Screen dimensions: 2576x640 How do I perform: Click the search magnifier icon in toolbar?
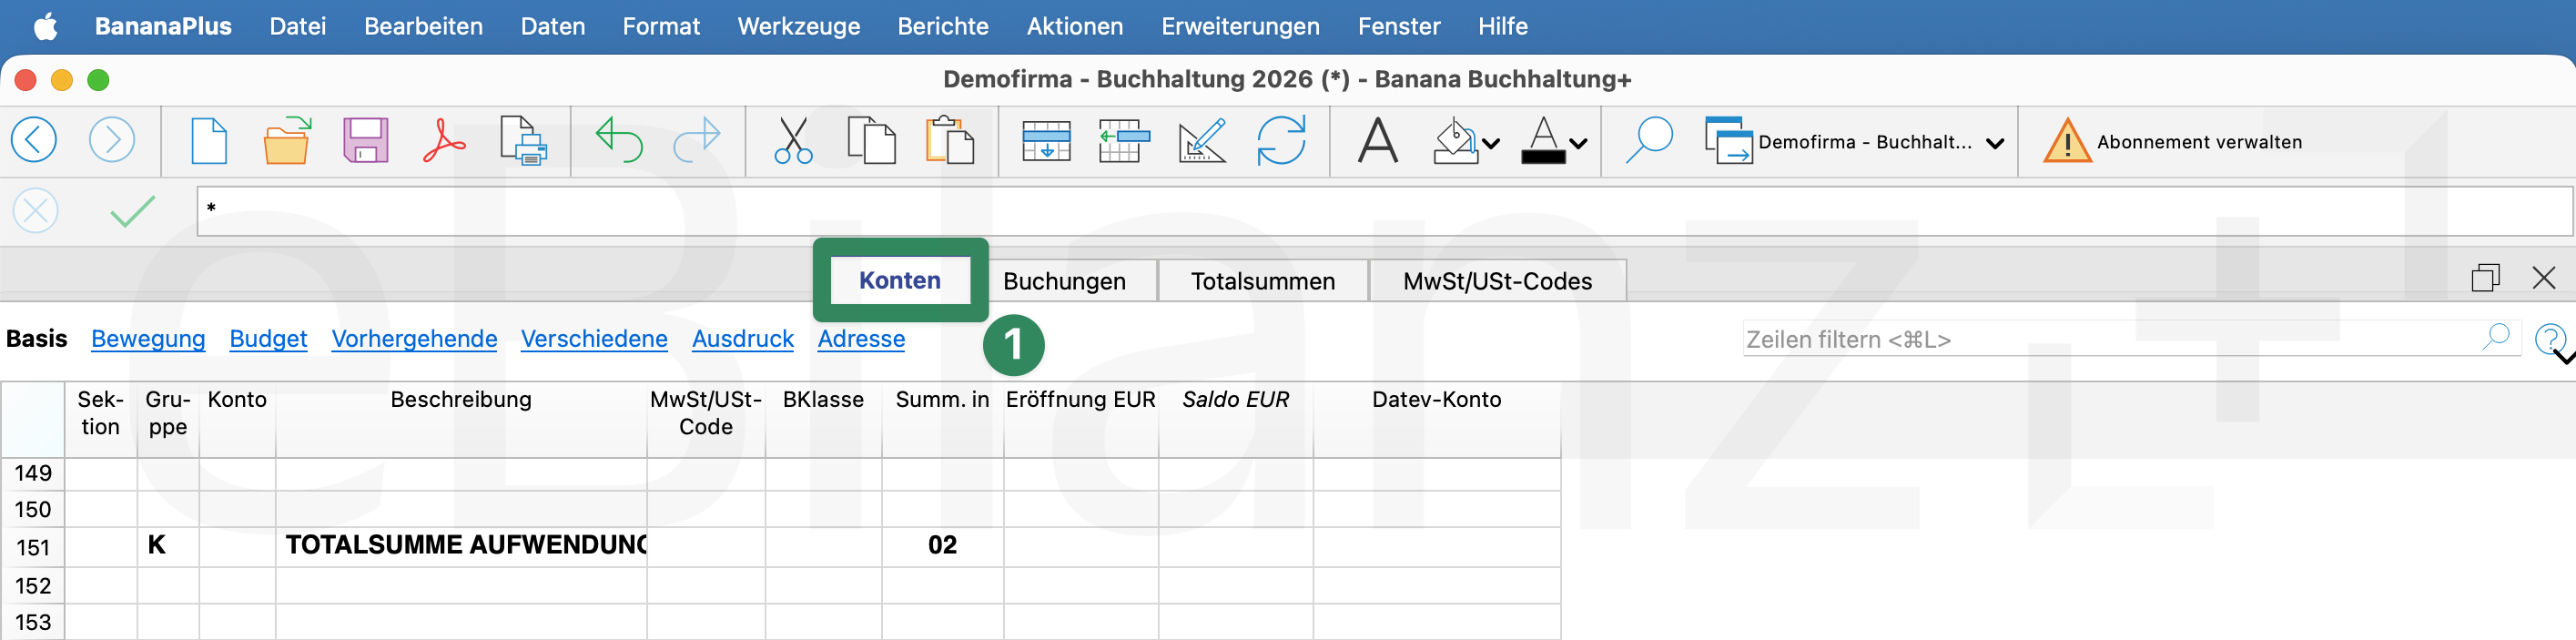pos(1649,141)
